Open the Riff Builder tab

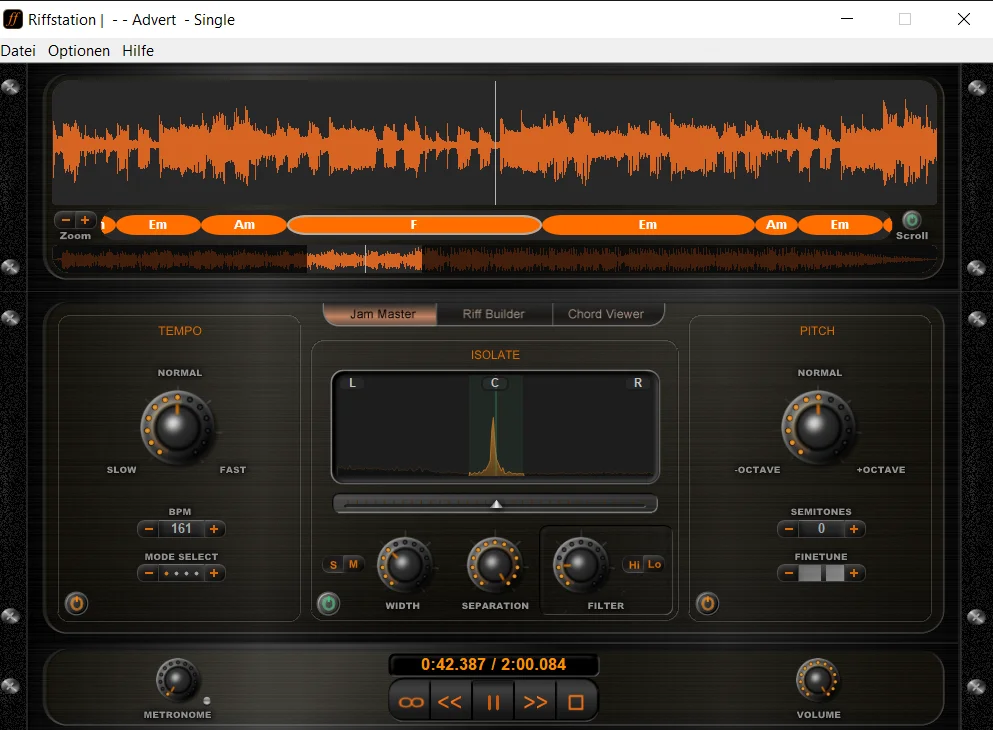point(494,314)
